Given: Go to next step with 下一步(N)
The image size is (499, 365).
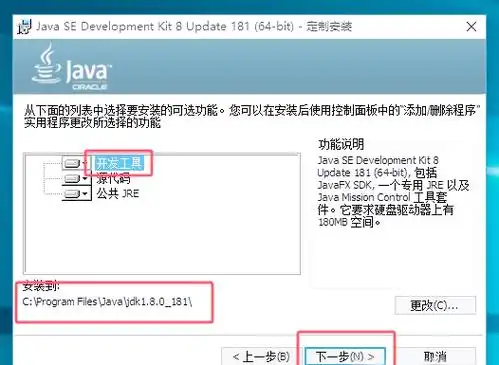Looking at the screenshot, I should tap(345, 357).
